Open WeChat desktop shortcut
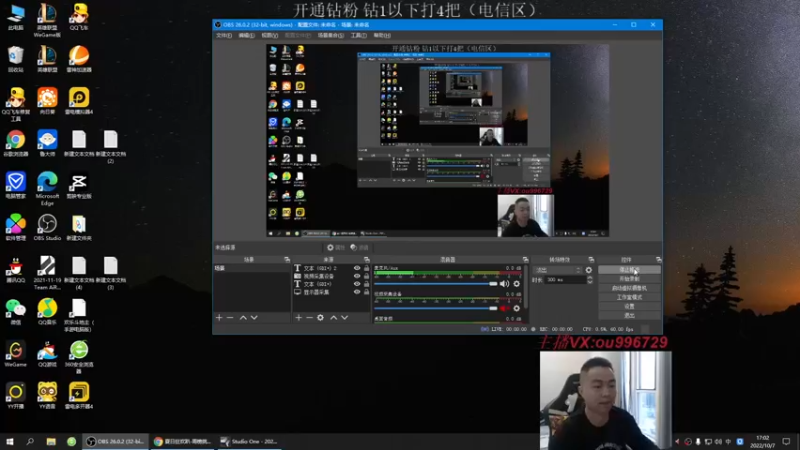This screenshot has width=800, height=450. point(15,312)
